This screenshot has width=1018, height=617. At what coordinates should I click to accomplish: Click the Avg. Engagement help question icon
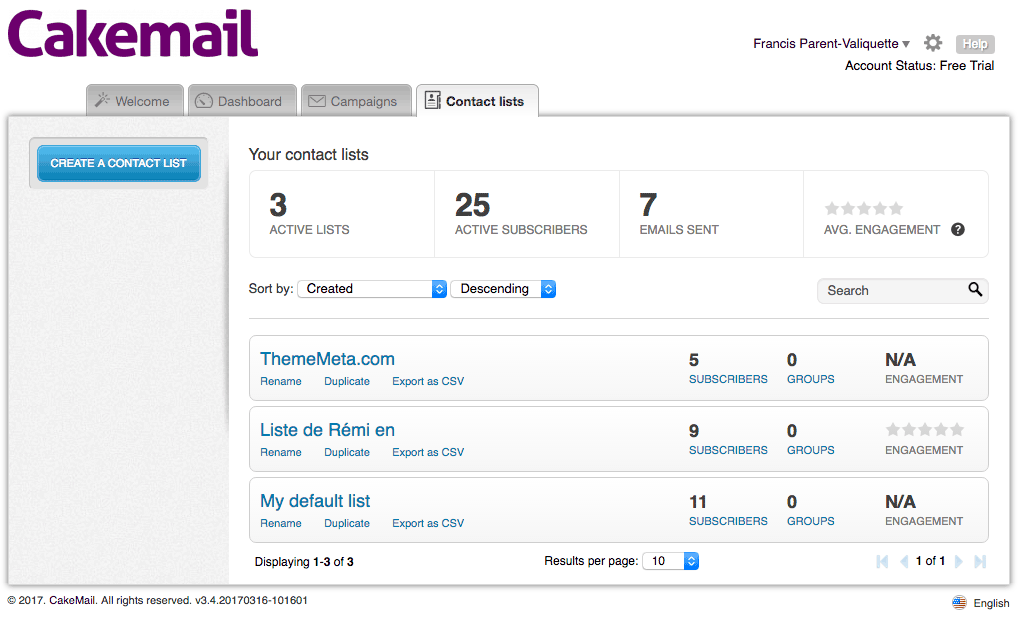click(958, 229)
